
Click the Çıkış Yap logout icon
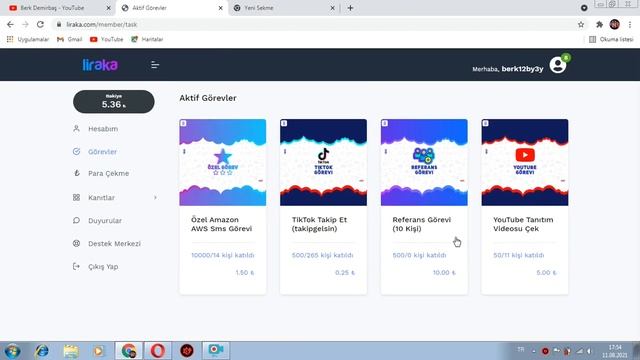tap(76, 267)
